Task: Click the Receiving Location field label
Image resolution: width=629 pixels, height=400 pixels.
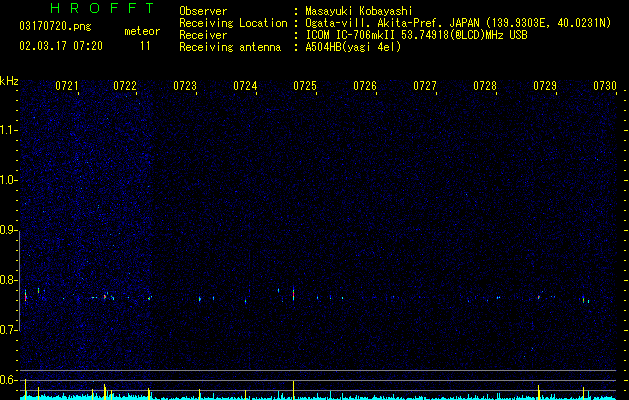Action: tap(233, 23)
